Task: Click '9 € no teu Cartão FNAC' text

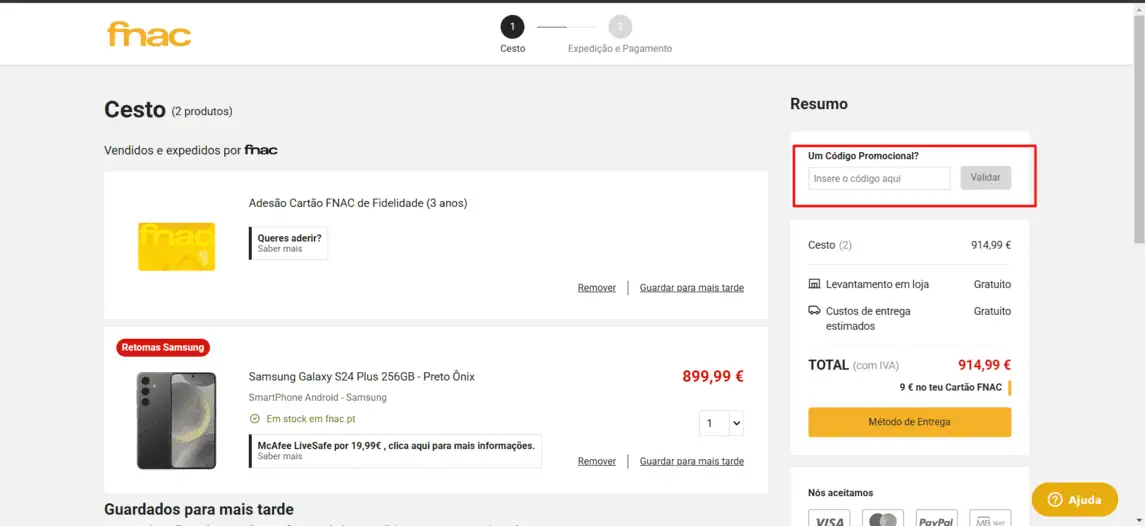Action: coord(951,387)
